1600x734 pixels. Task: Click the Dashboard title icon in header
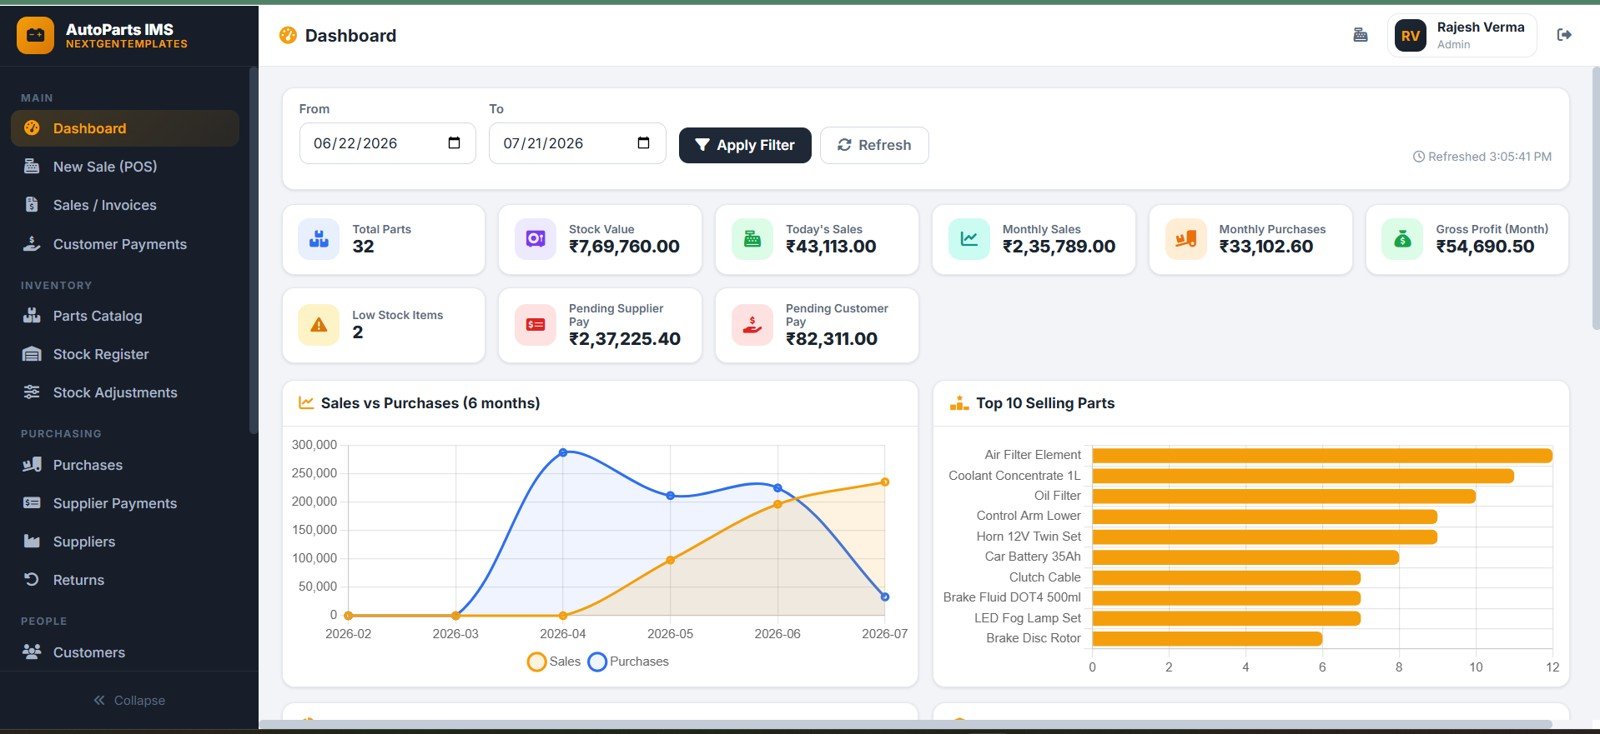click(x=288, y=35)
